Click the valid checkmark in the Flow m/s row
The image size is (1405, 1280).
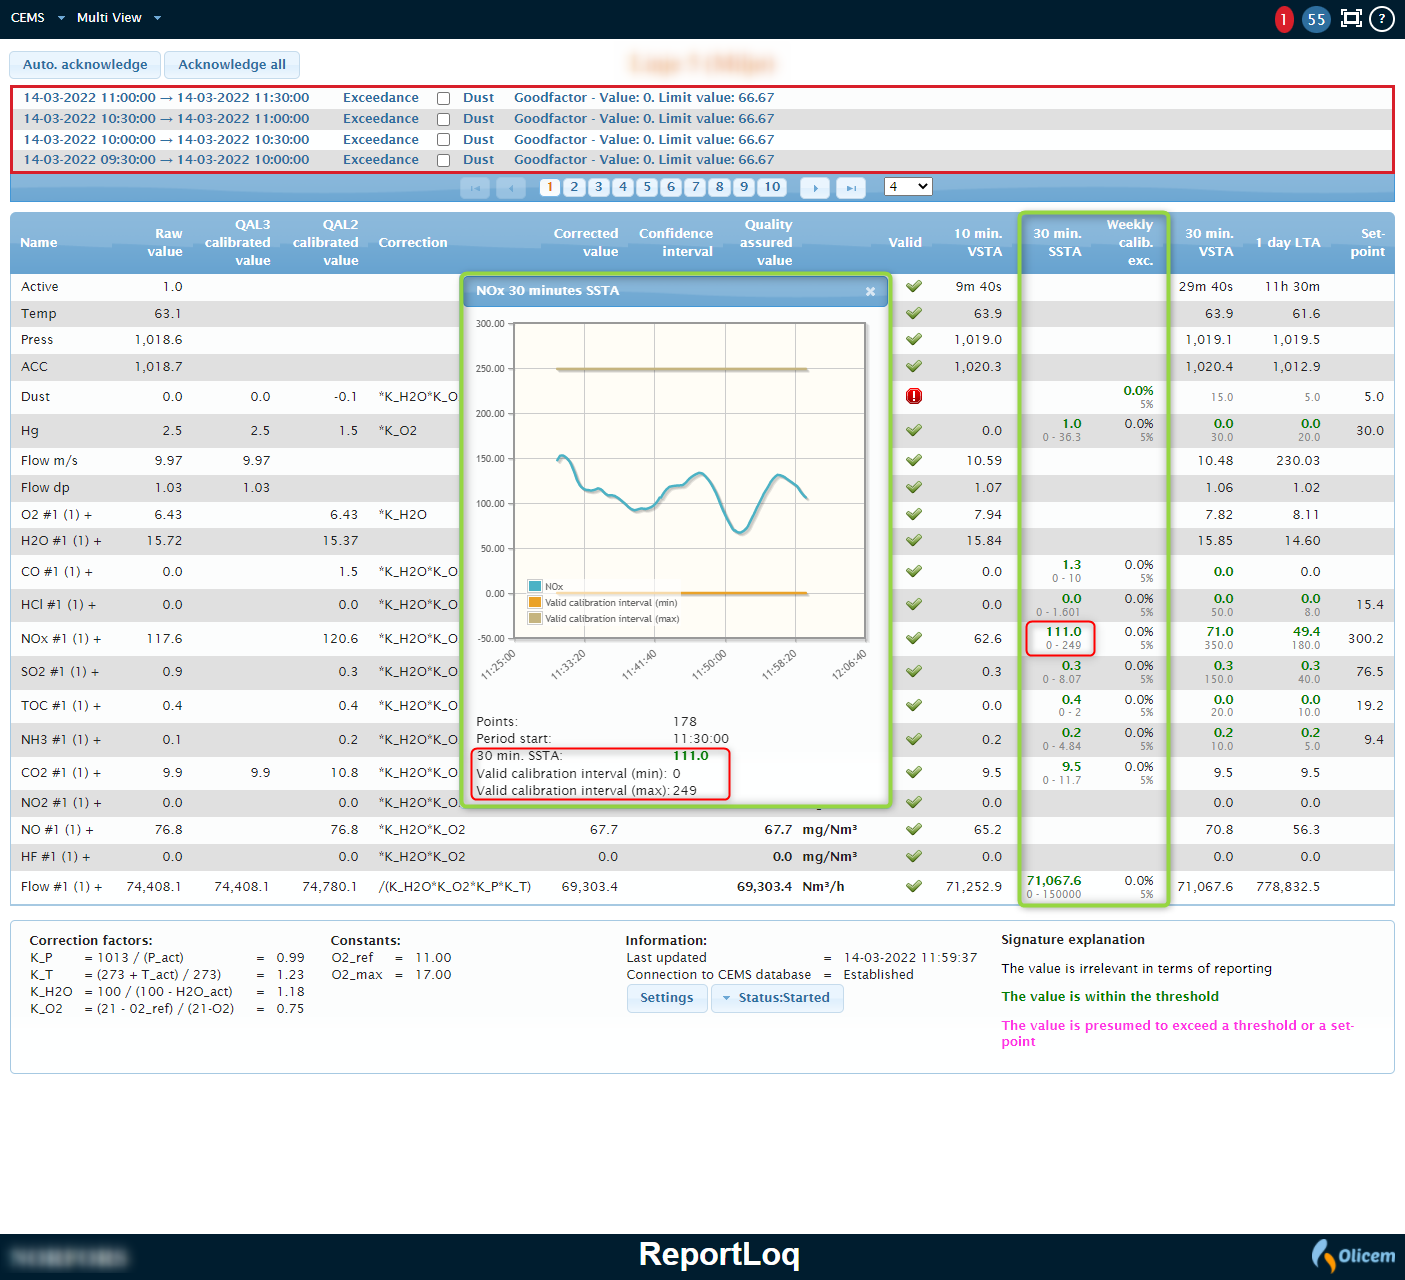point(913,460)
